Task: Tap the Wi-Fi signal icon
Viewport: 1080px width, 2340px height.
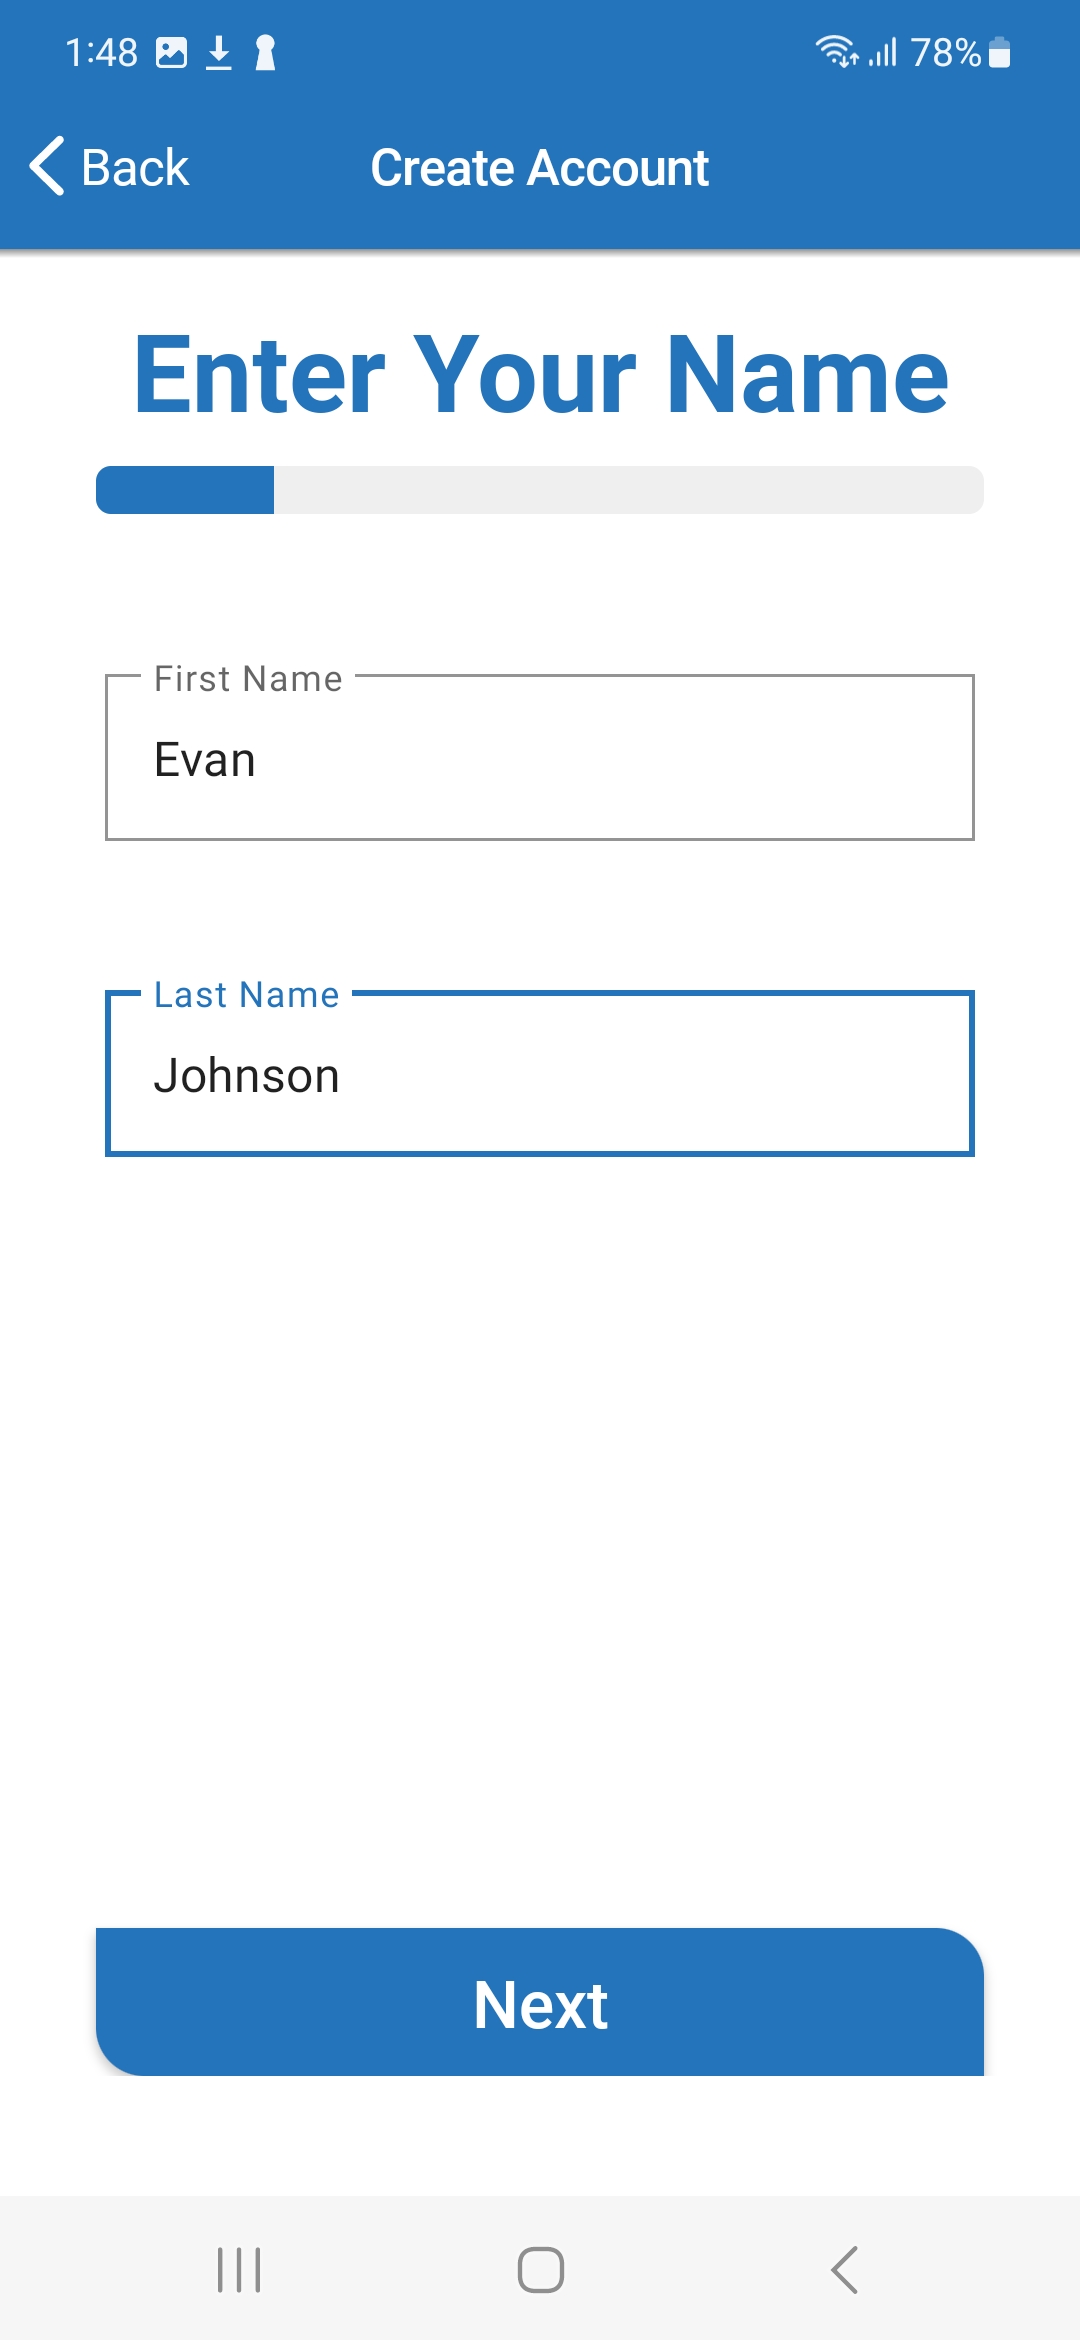Action: (x=837, y=51)
